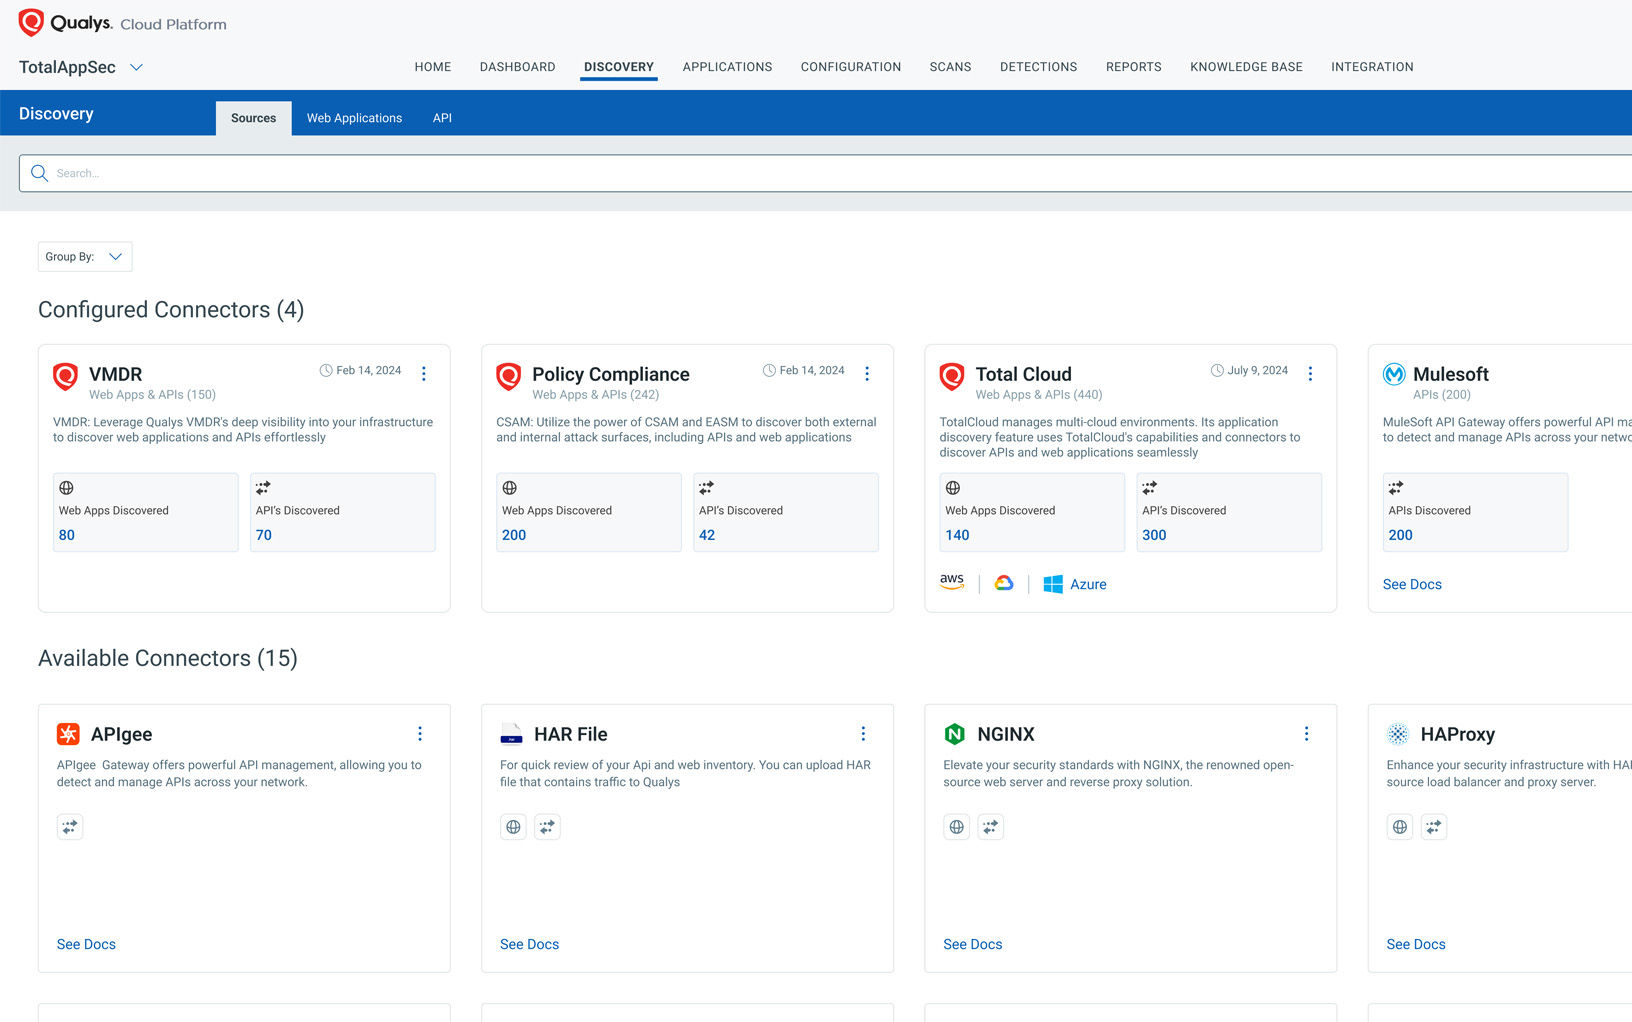Click the Azure link in Total Cloud
This screenshot has height=1022, width=1632.
tap(1087, 584)
